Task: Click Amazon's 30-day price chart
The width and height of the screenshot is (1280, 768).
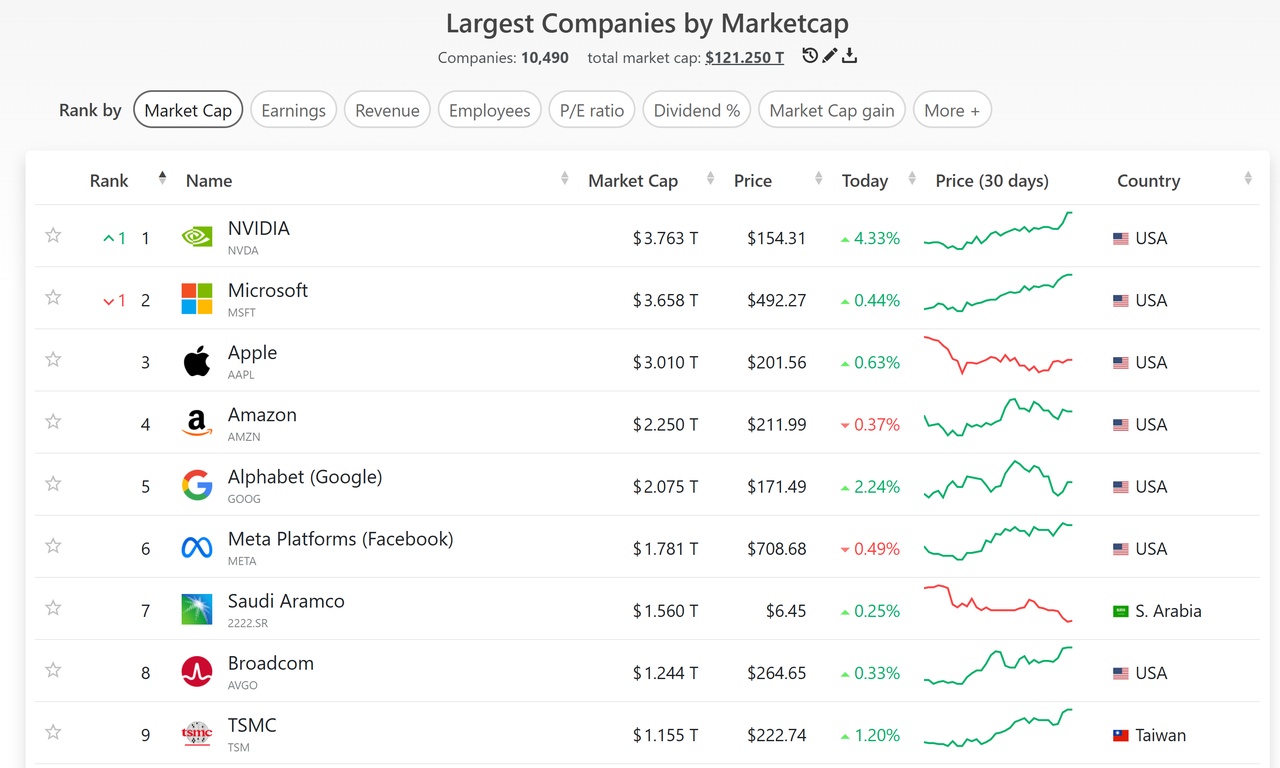Action: tap(998, 418)
